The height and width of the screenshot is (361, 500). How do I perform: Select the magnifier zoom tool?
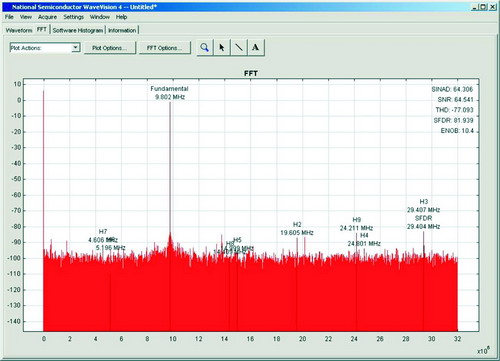pyautogui.click(x=205, y=48)
